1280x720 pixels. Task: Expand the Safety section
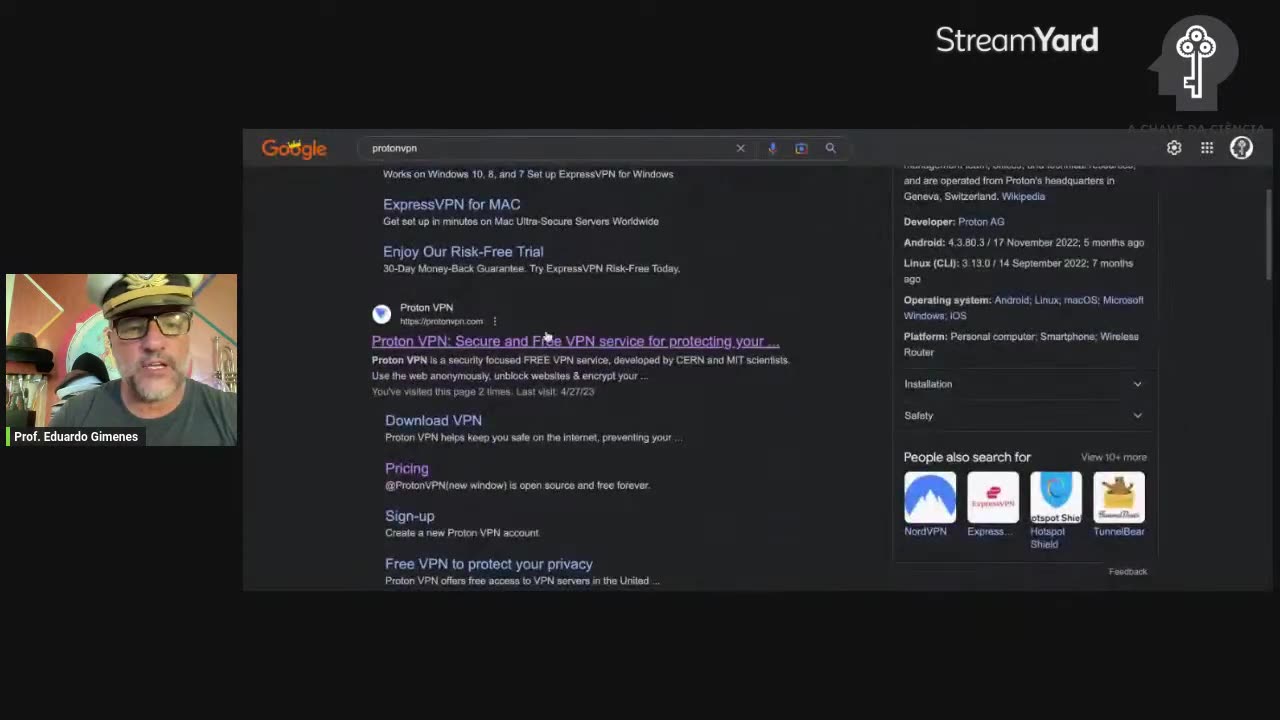click(1022, 415)
